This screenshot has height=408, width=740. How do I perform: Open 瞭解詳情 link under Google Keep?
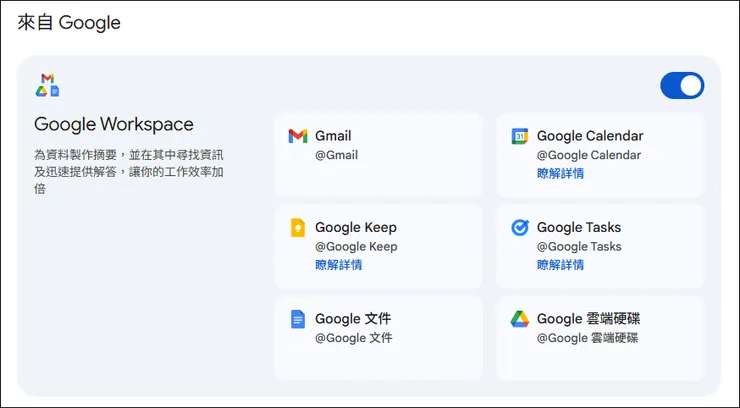[x=338, y=265]
